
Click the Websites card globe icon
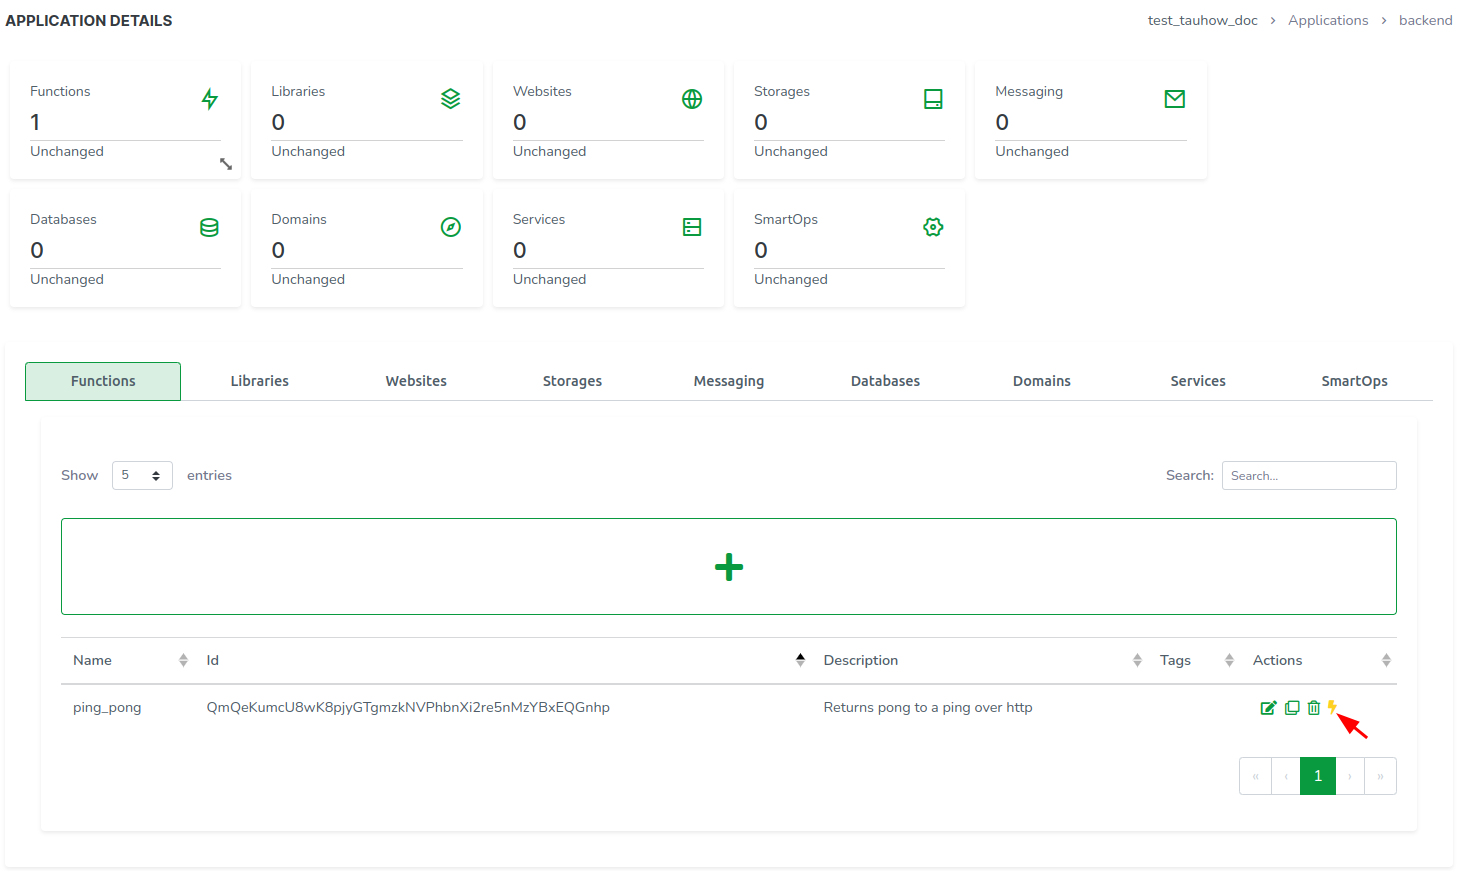tap(692, 99)
